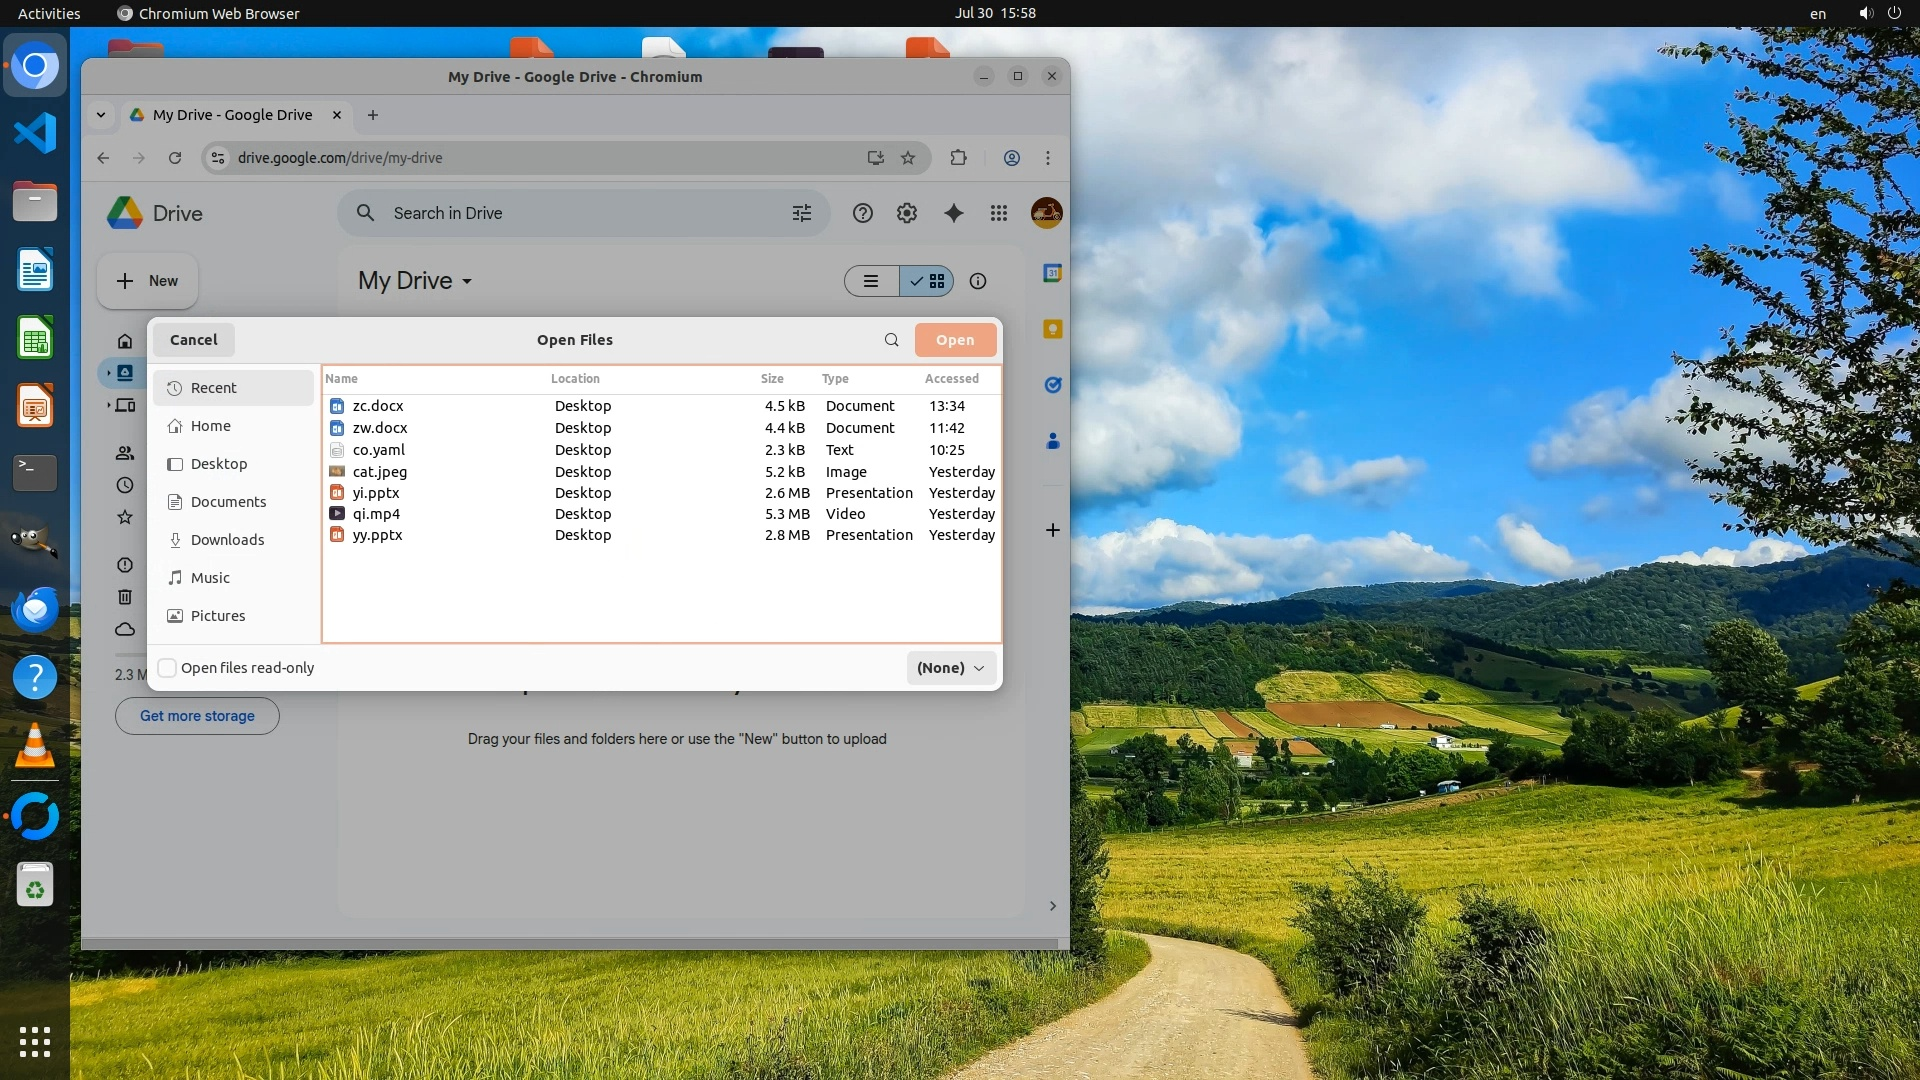The height and width of the screenshot is (1080, 1920).
Task: Open Visual Studio Code from the dock
Action: (35, 133)
